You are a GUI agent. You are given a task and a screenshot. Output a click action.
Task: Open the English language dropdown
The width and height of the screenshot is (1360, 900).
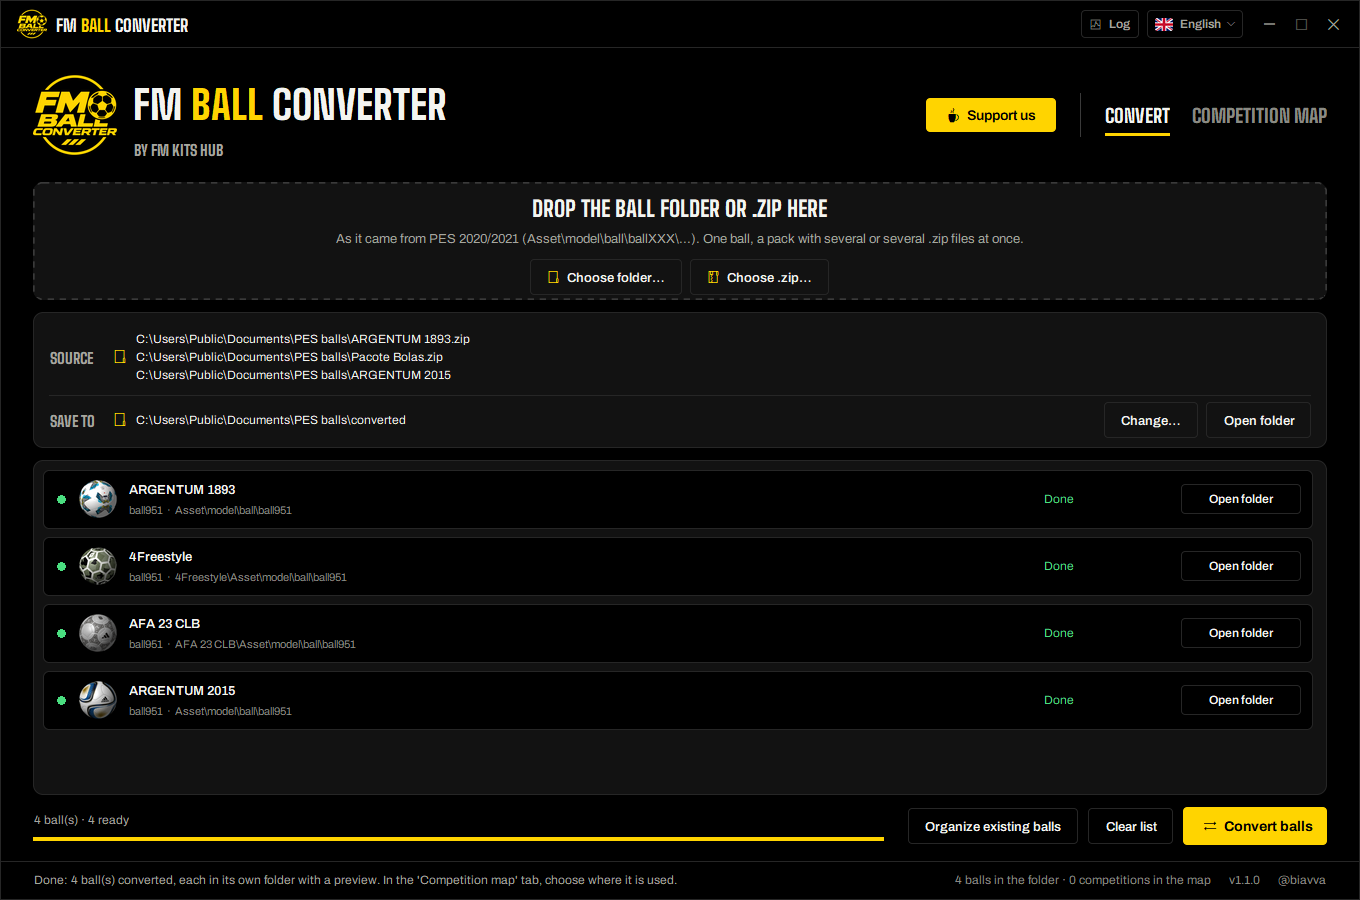click(1195, 24)
